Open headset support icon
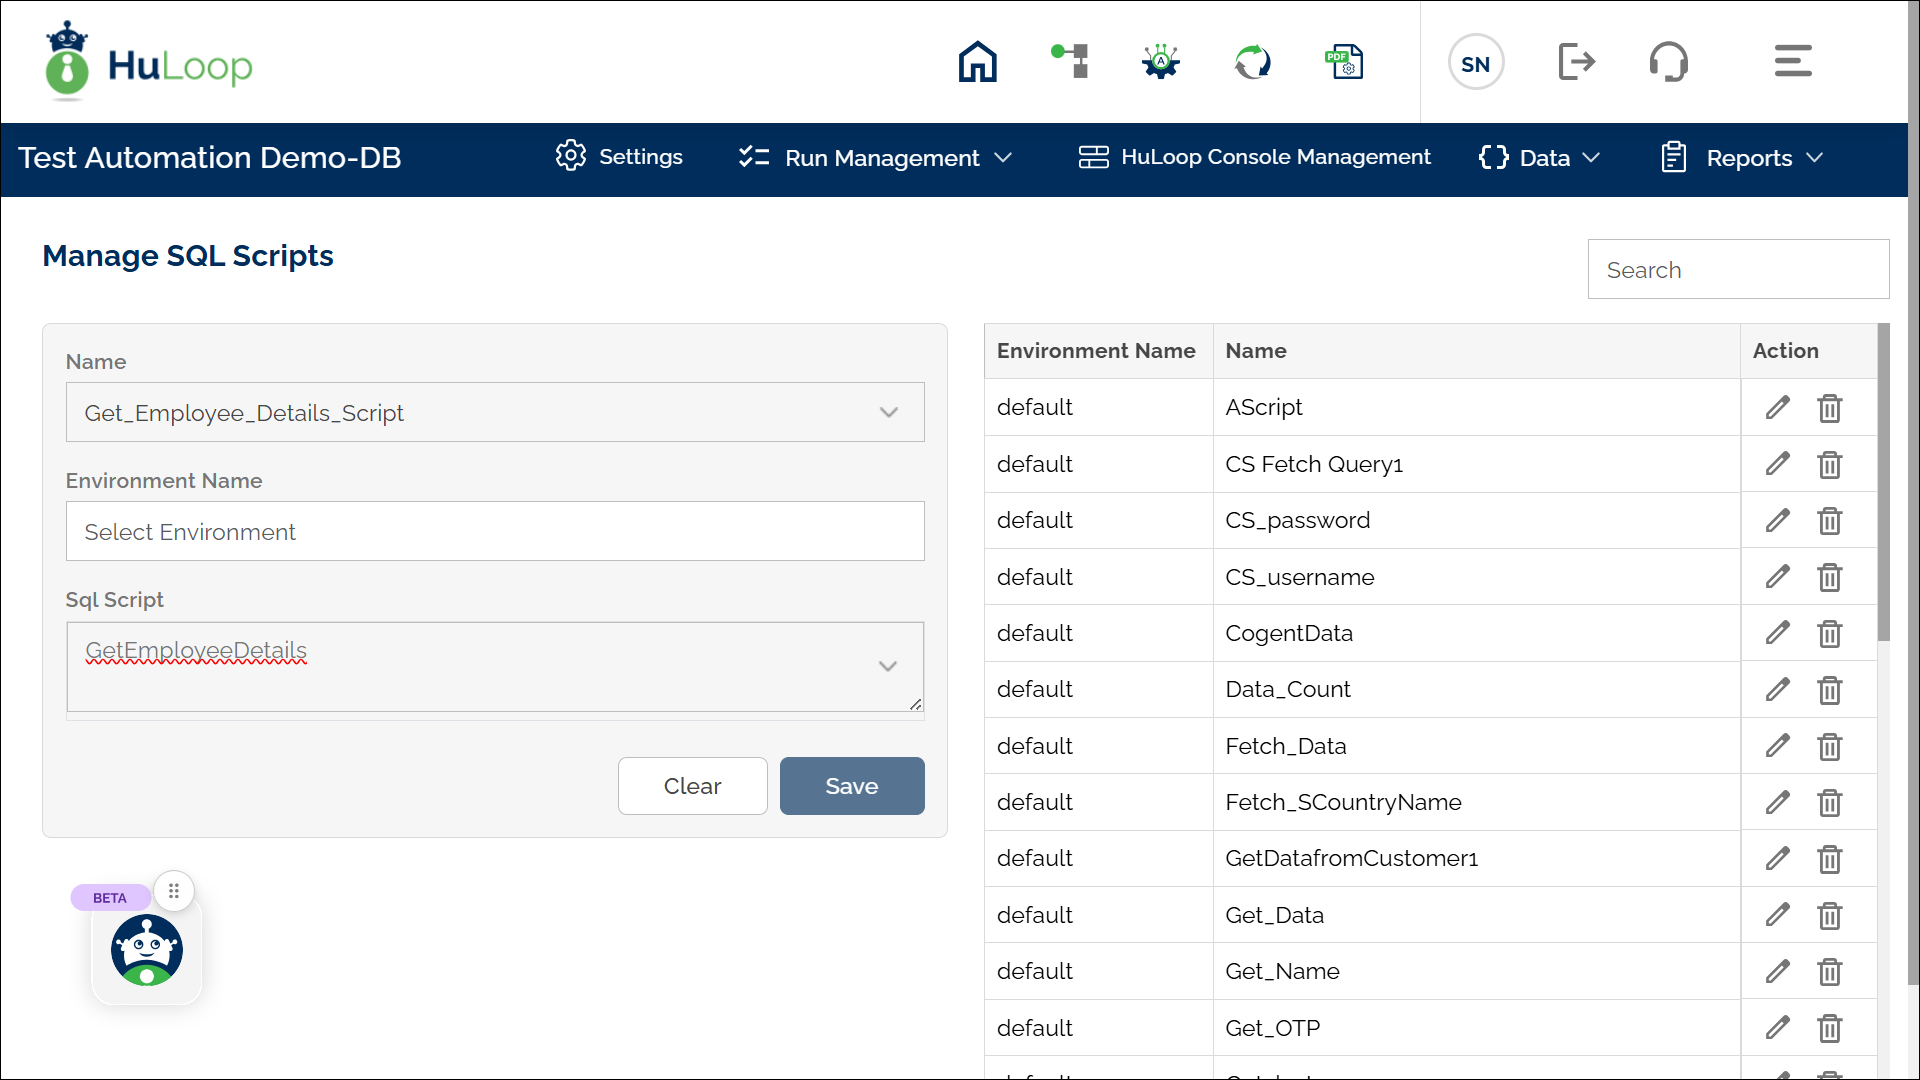Screen dimensions: 1920x1080 (1668, 62)
